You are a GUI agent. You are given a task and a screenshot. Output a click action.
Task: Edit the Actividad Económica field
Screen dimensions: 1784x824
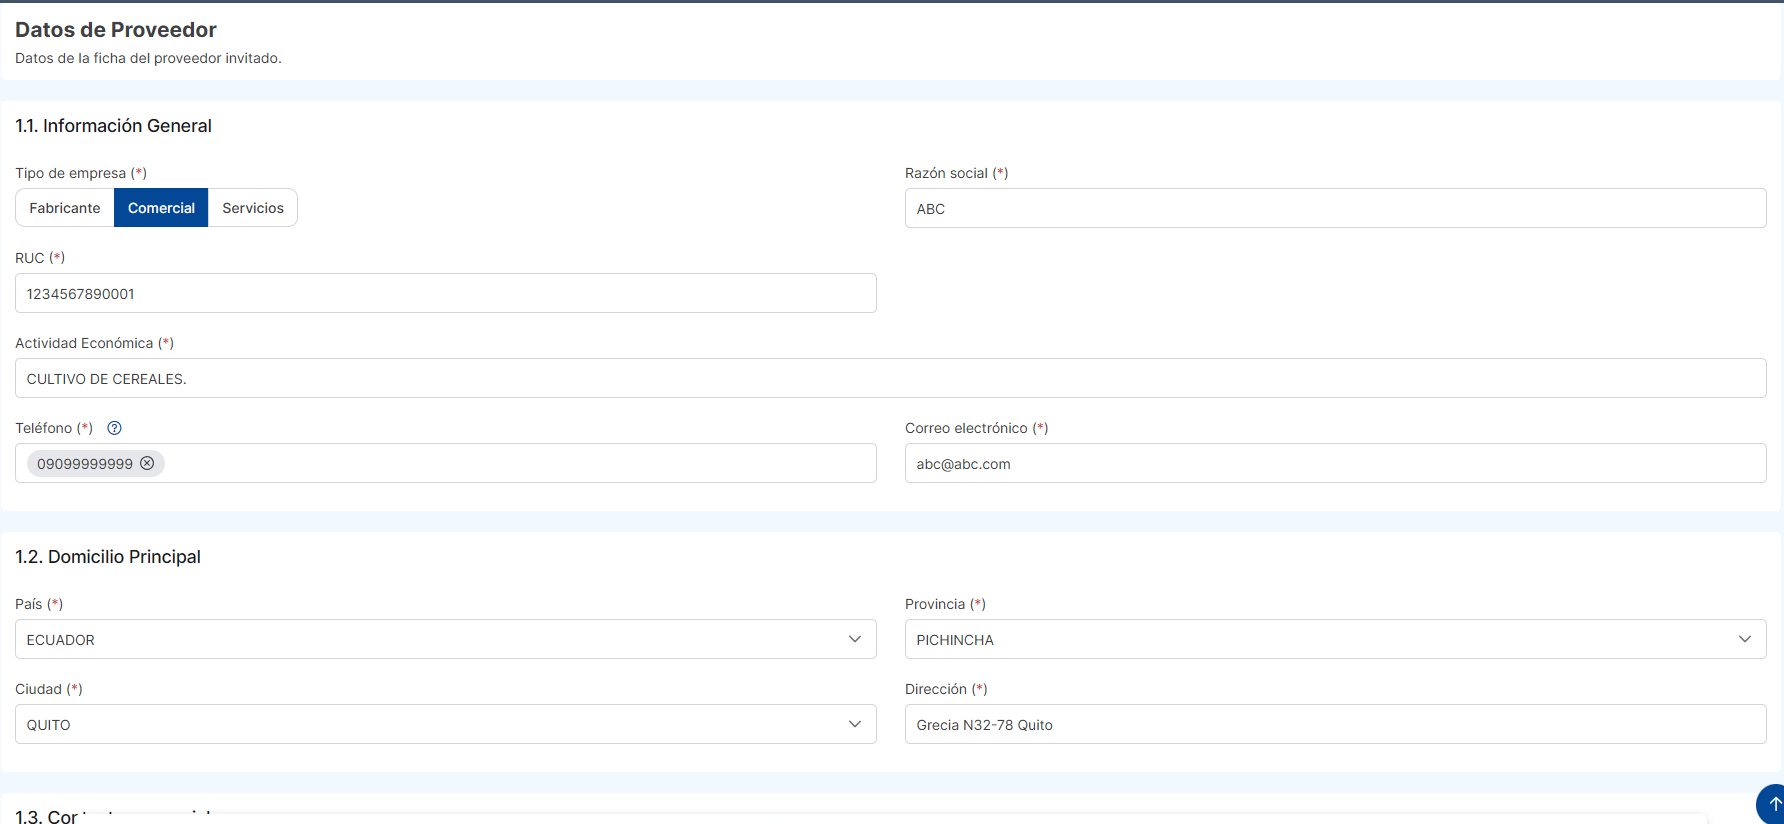point(890,378)
